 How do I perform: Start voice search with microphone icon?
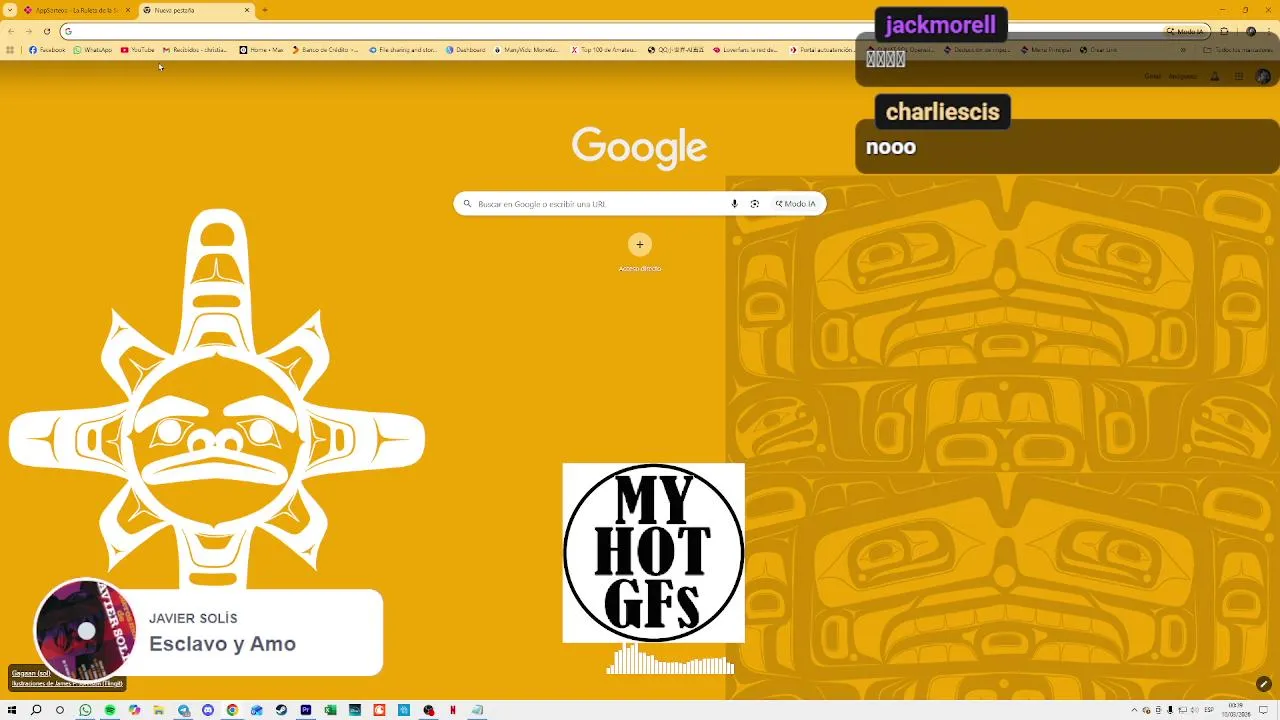click(734, 203)
